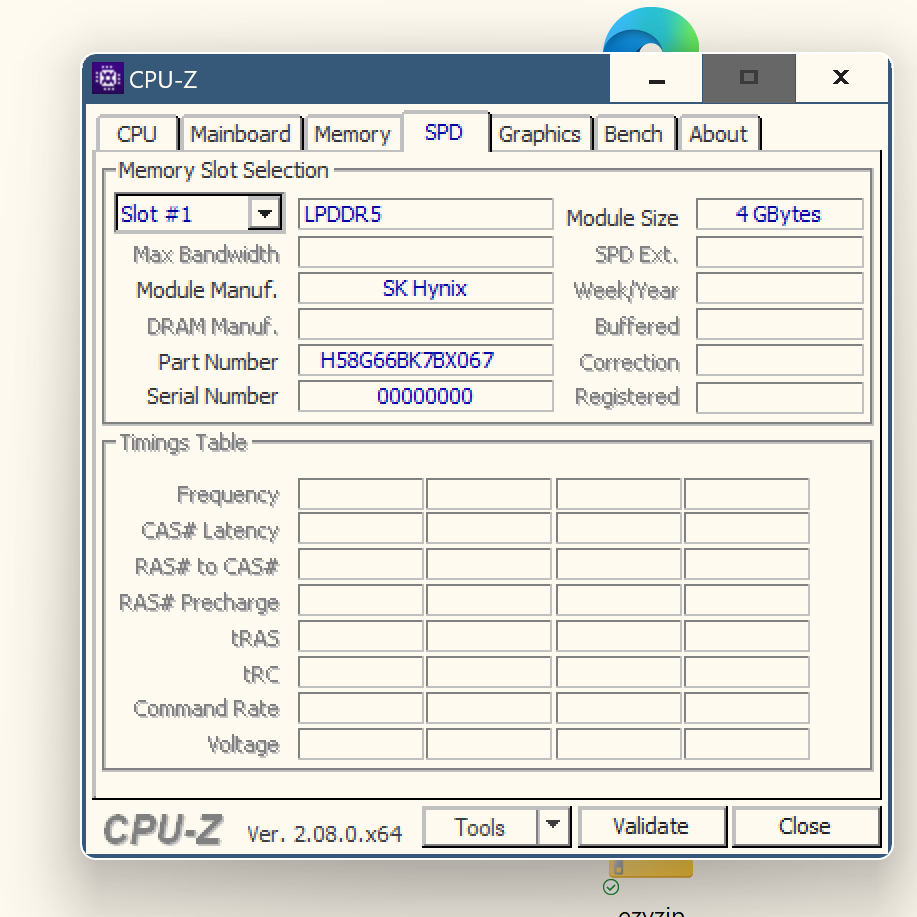
Task: Click the Close button
Action: point(805,827)
